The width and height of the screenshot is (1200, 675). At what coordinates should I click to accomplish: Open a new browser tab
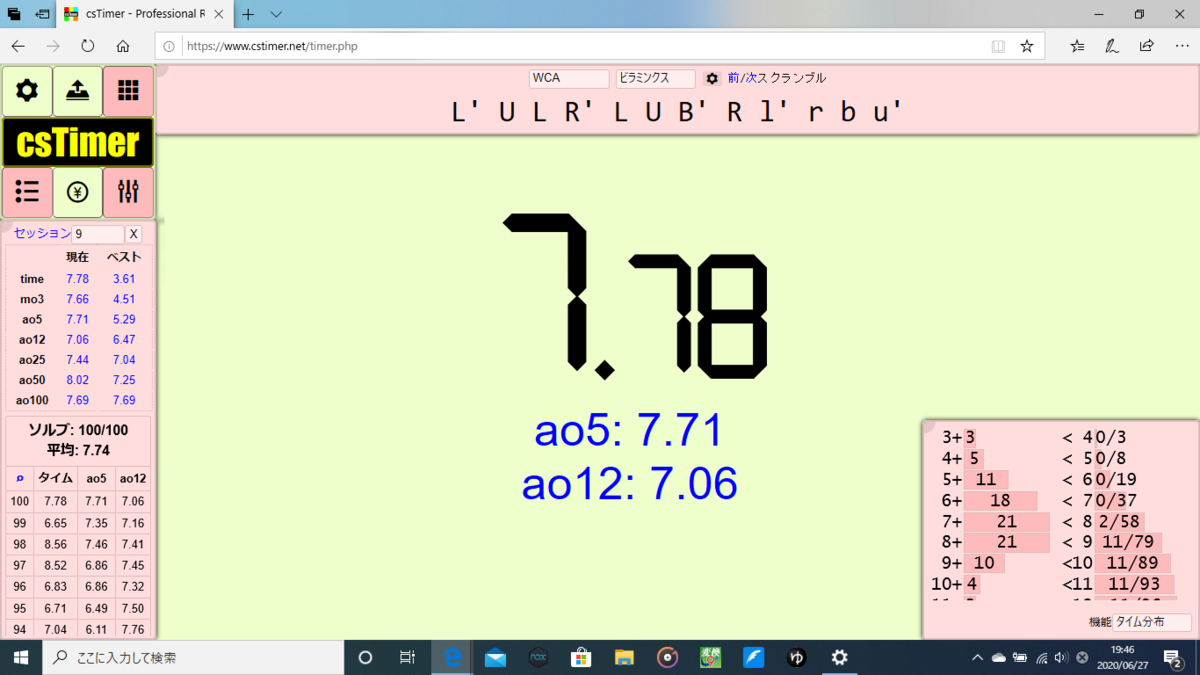click(x=248, y=15)
